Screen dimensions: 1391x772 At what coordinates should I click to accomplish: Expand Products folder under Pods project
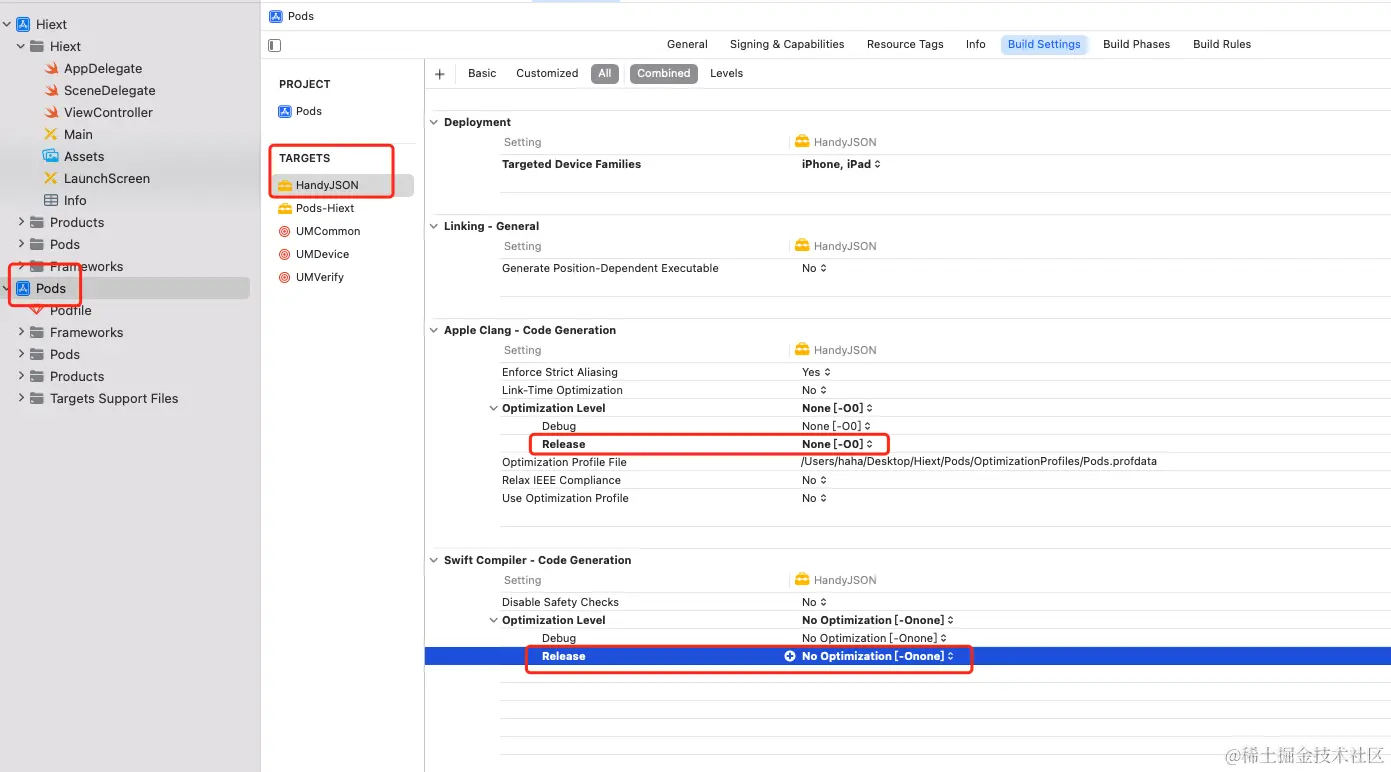22,376
